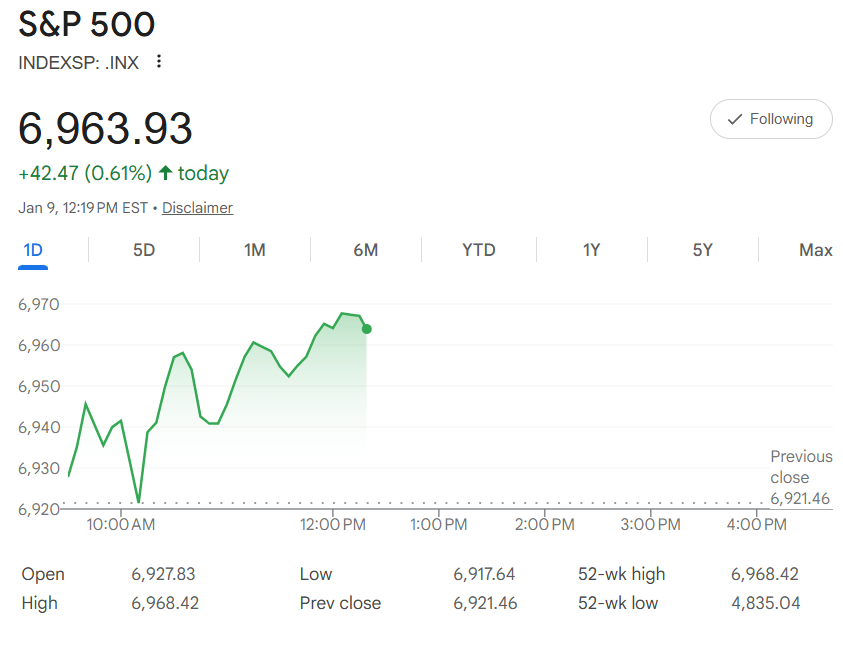Screen dimensions: 843x650
Task: Show the 6M chart range
Action: (x=366, y=250)
